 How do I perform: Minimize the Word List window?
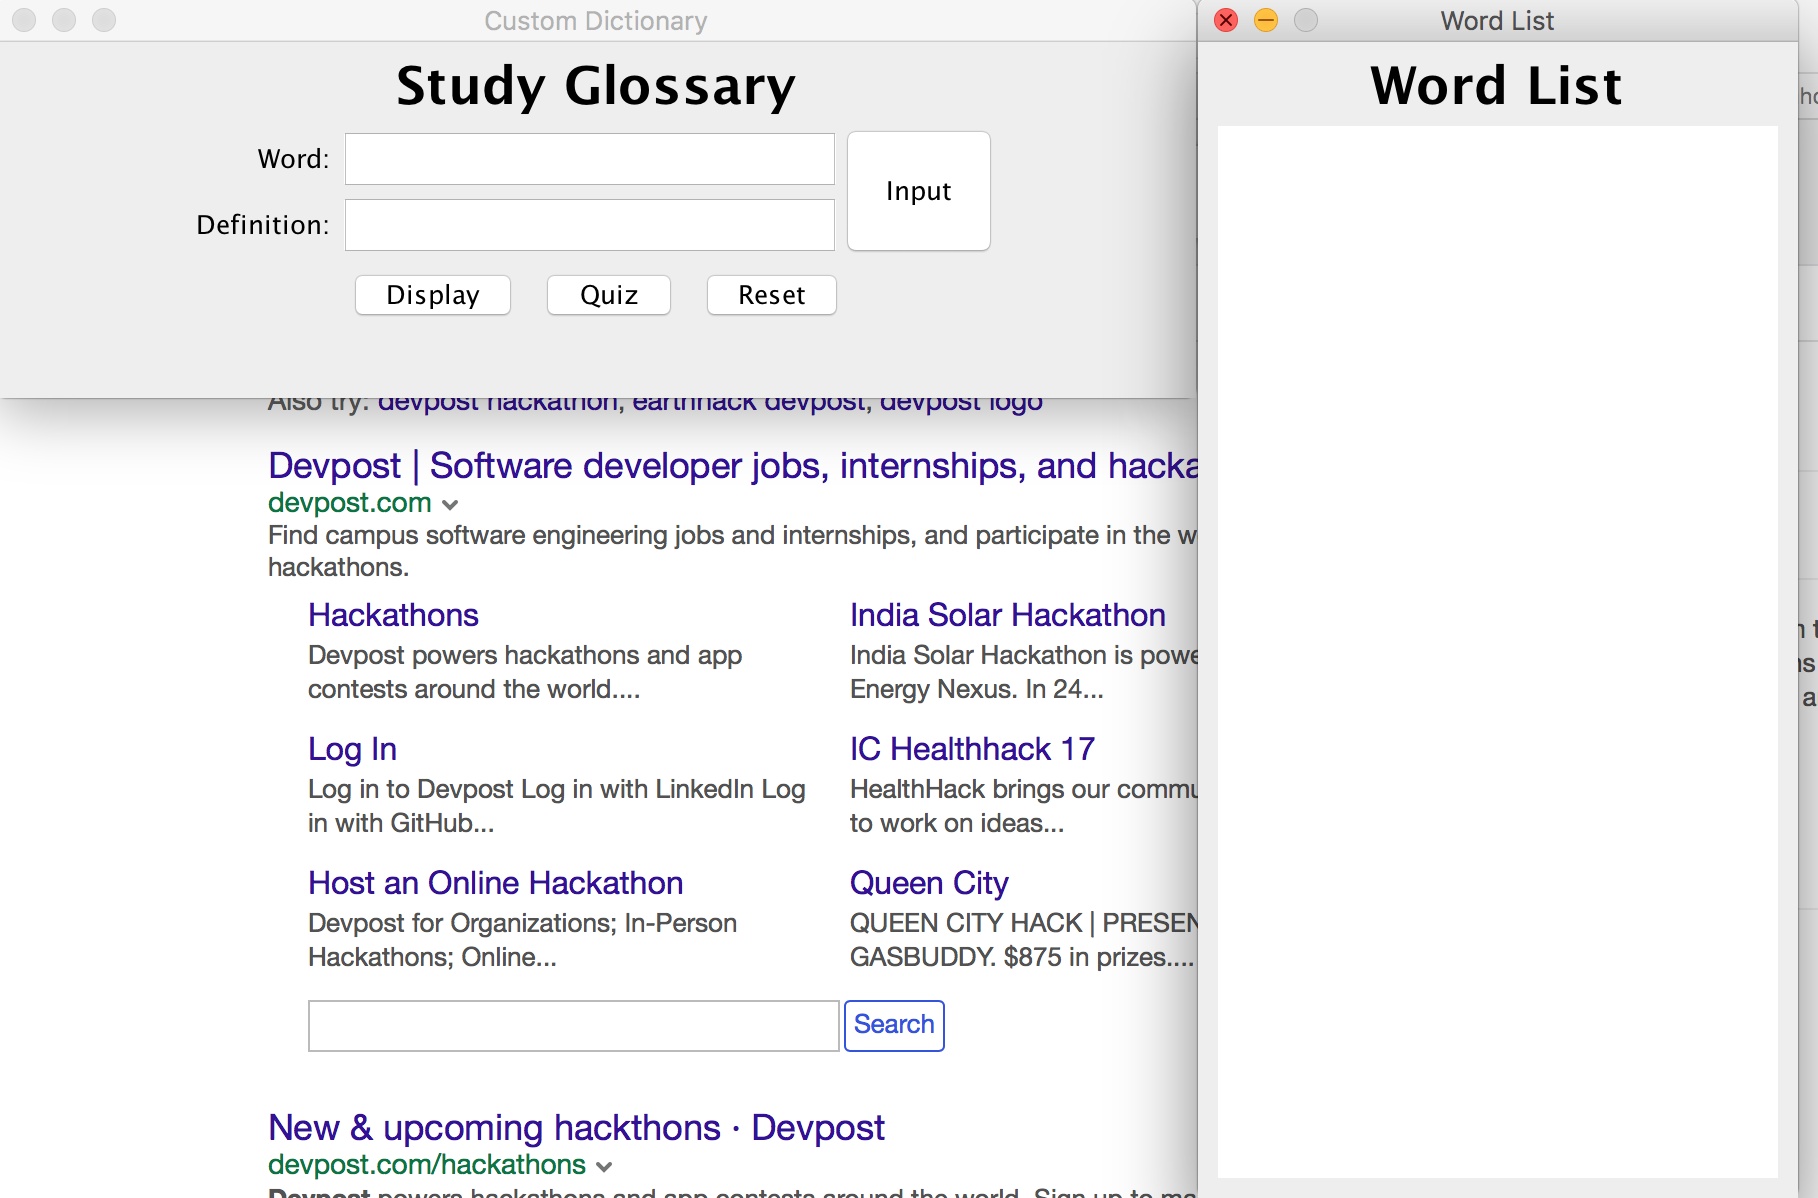click(x=1266, y=20)
